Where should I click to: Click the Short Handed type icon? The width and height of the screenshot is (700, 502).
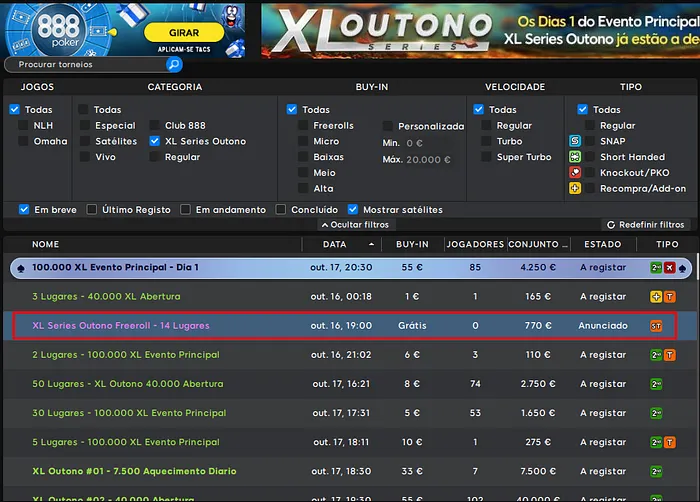coord(575,157)
